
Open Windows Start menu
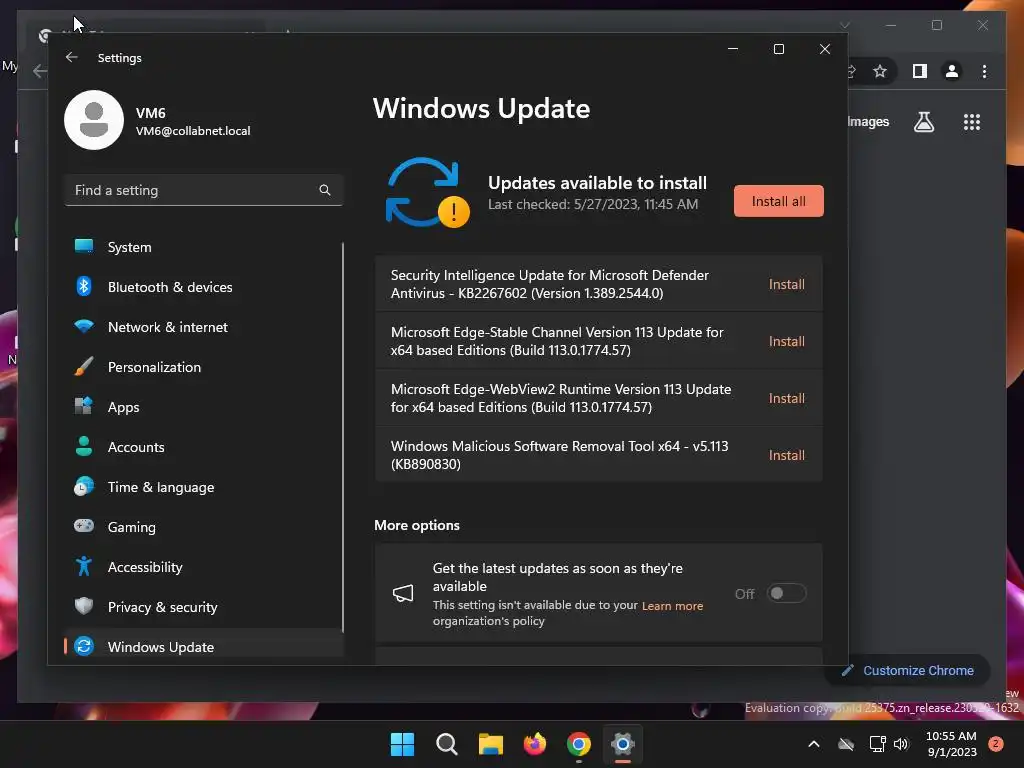[x=402, y=744]
